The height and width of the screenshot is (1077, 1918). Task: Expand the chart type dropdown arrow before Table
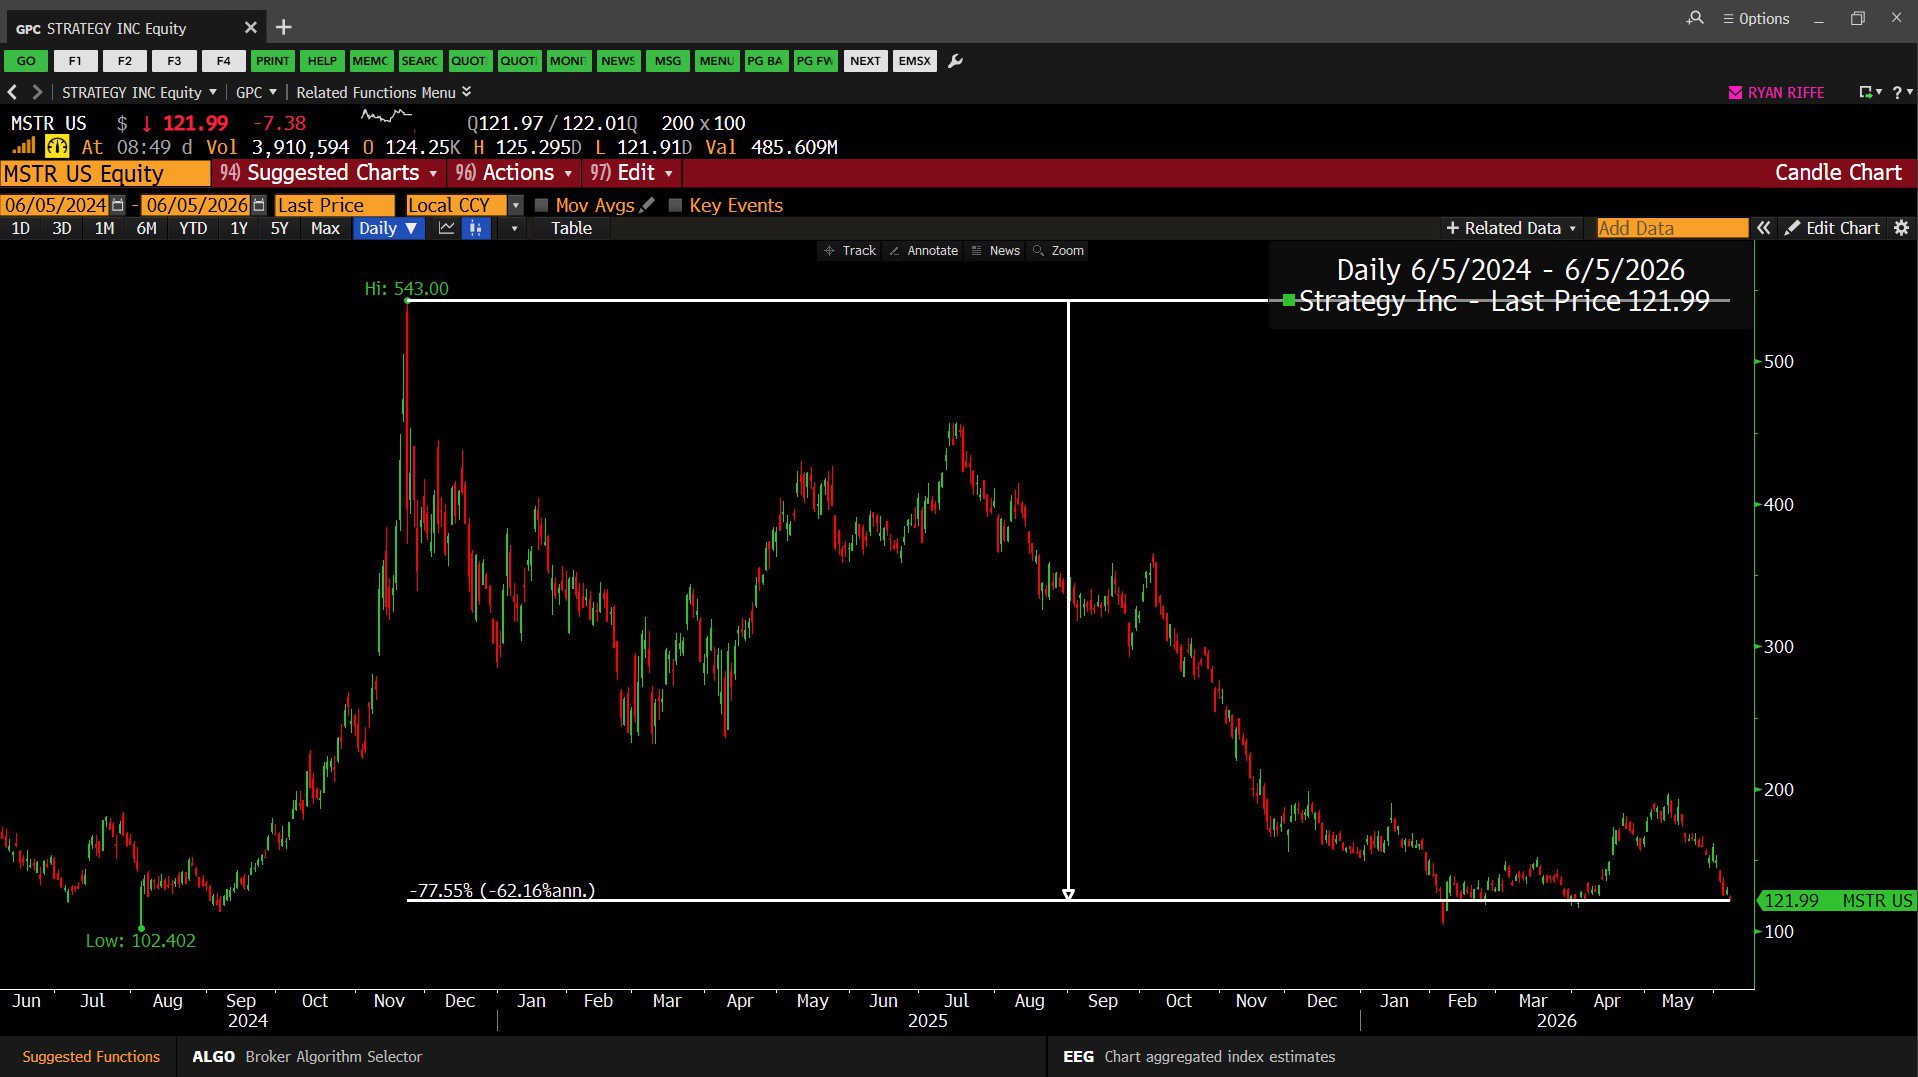514,228
